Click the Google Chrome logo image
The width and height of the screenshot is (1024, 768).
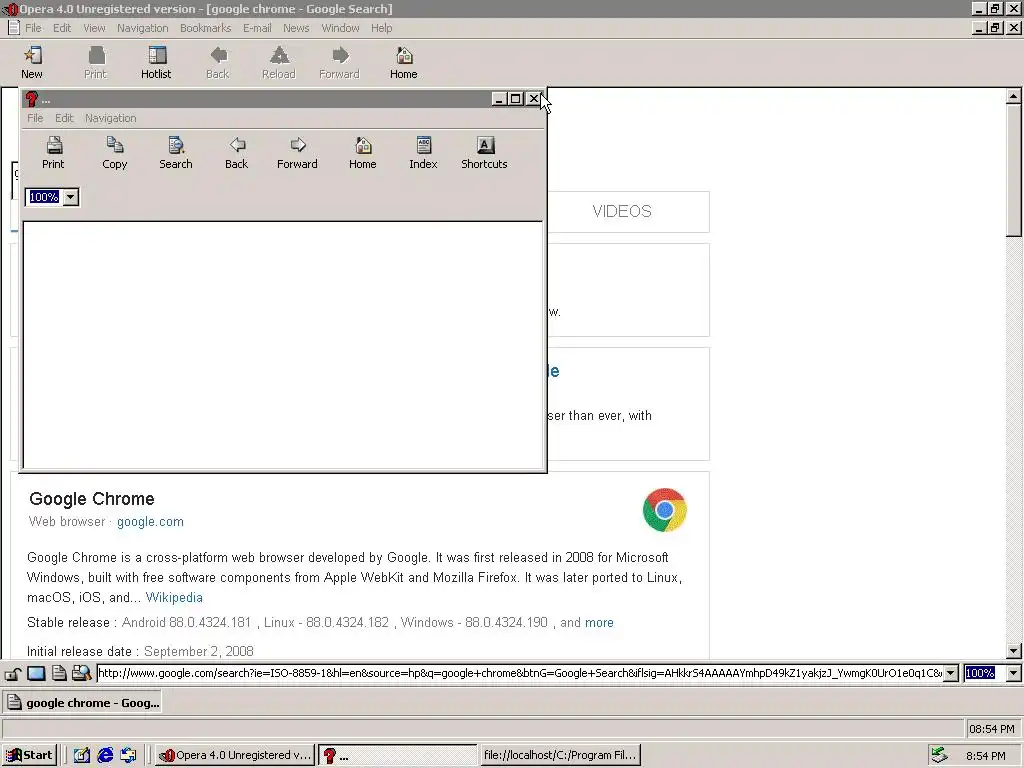(665, 510)
